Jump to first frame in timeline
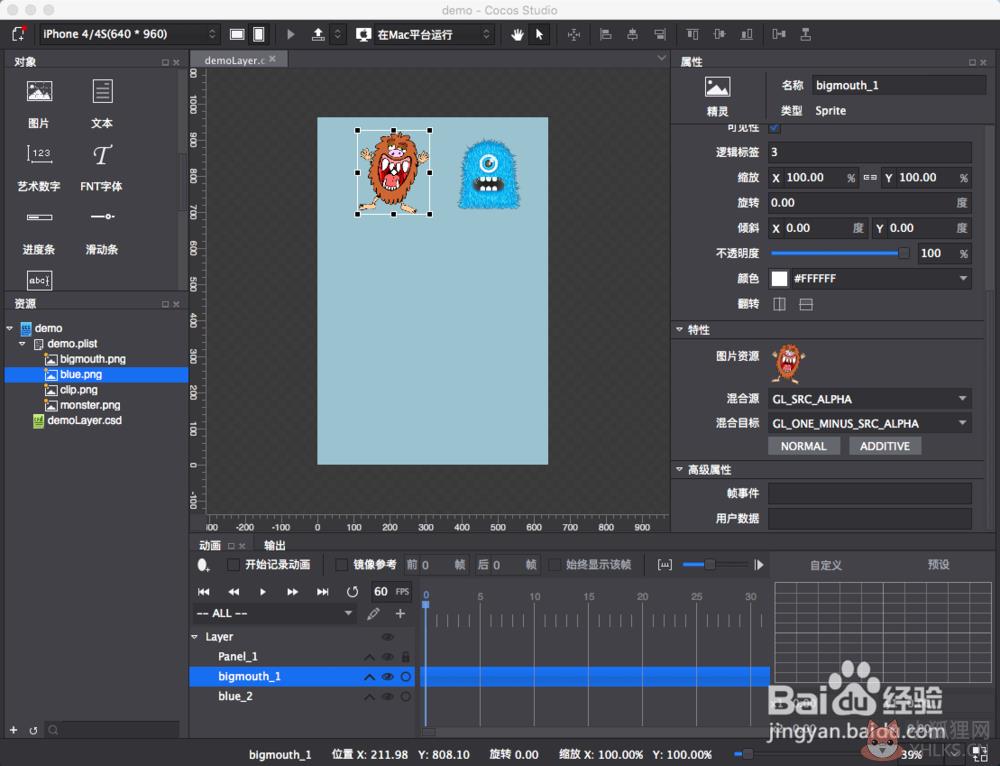The image size is (1000, 766). click(203, 592)
